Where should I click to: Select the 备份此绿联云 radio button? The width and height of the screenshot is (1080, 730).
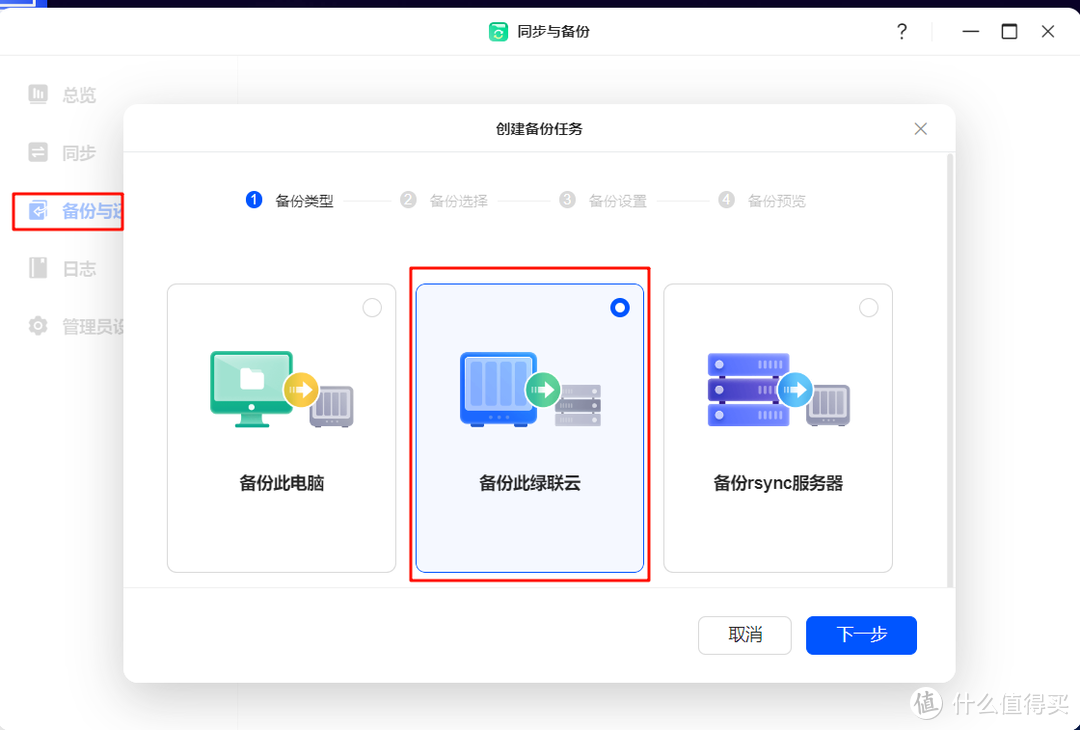620,308
